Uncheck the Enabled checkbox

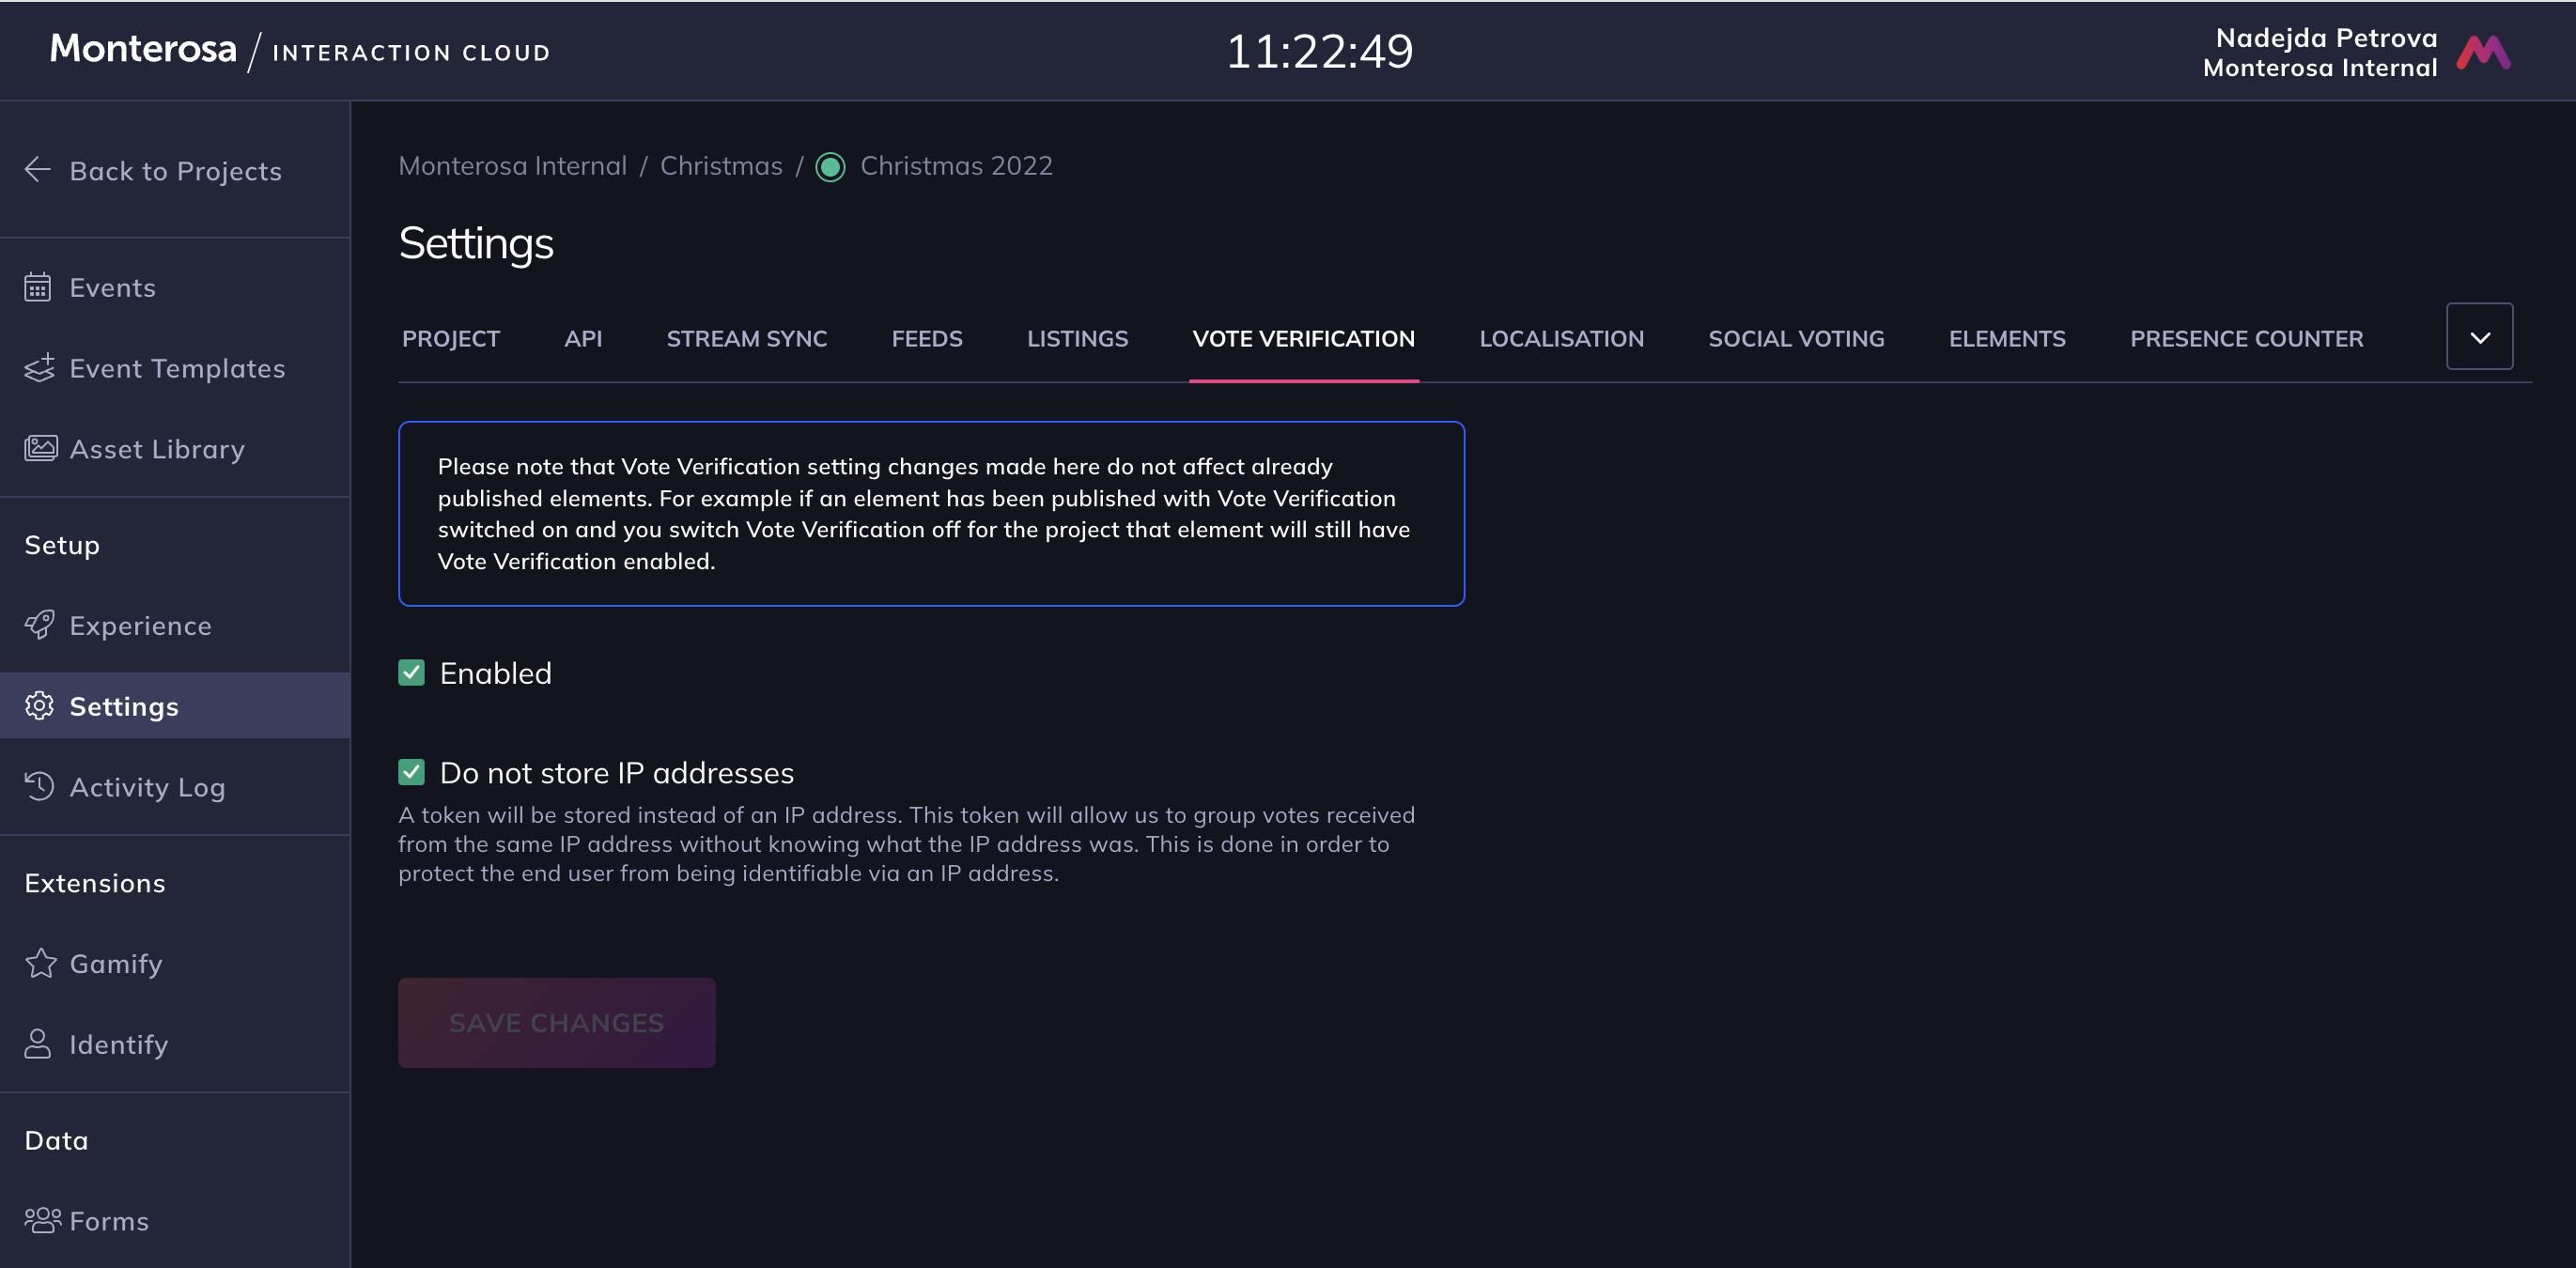[x=411, y=673]
